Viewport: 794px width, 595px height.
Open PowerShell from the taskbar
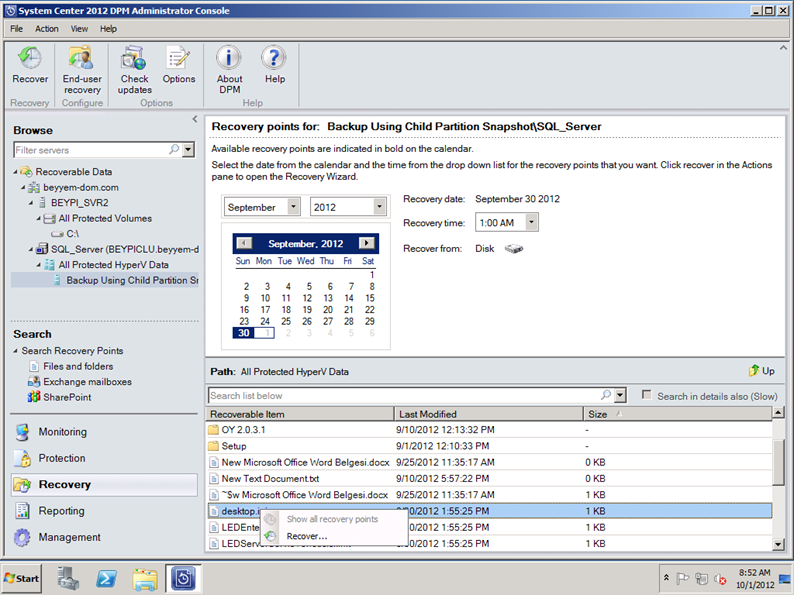(107, 578)
